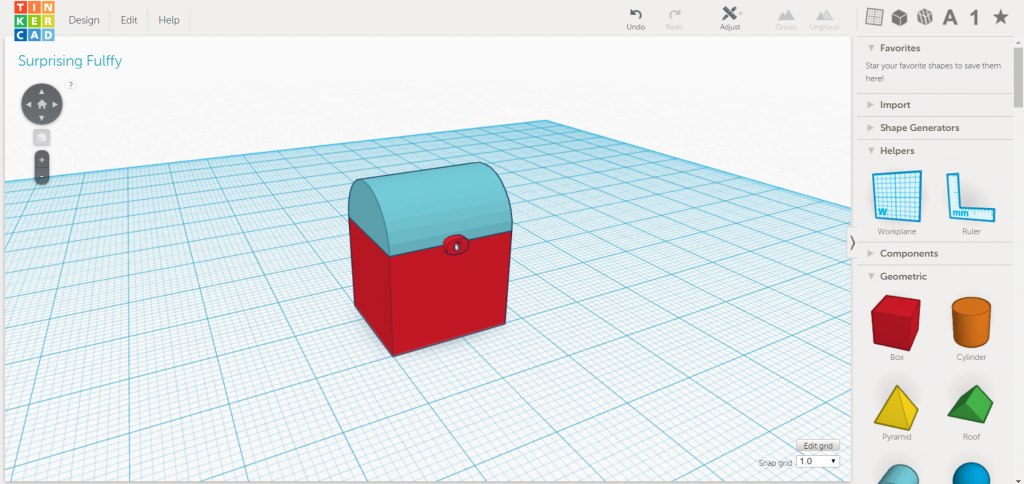Viewport: 1024px width, 484px height.
Task: Expand the Shape Generators section
Action: (918, 128)
